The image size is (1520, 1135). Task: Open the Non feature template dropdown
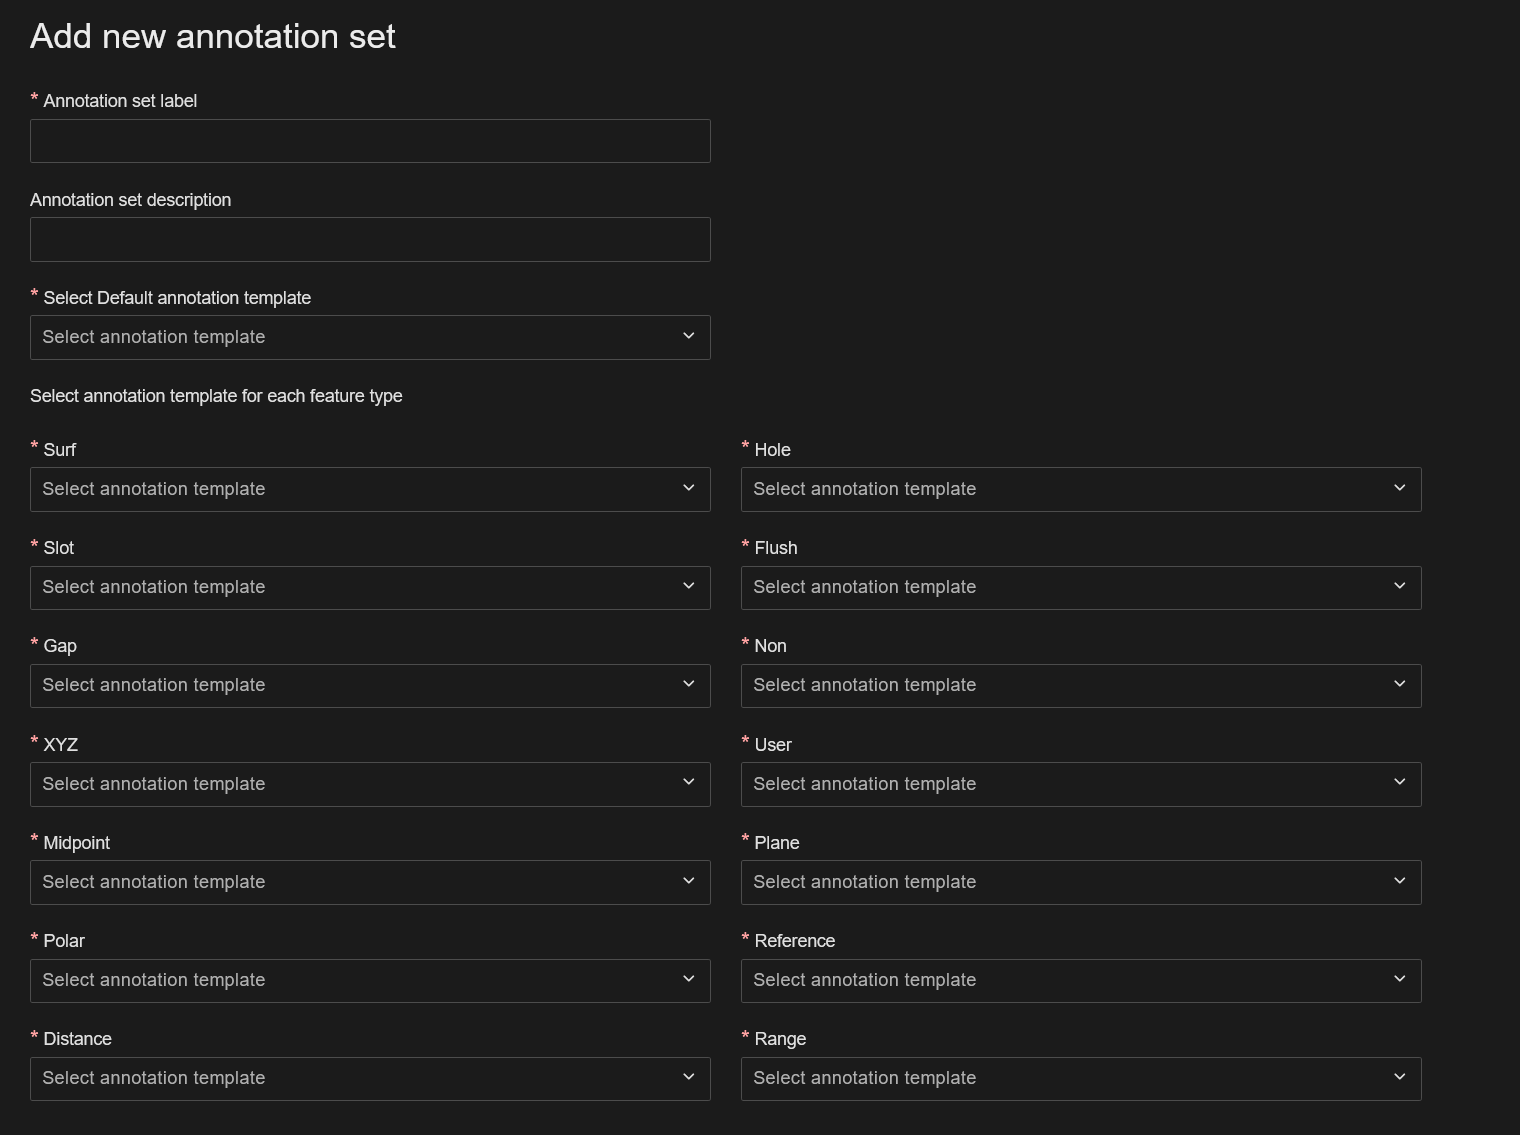click(x=1080, y=686)
